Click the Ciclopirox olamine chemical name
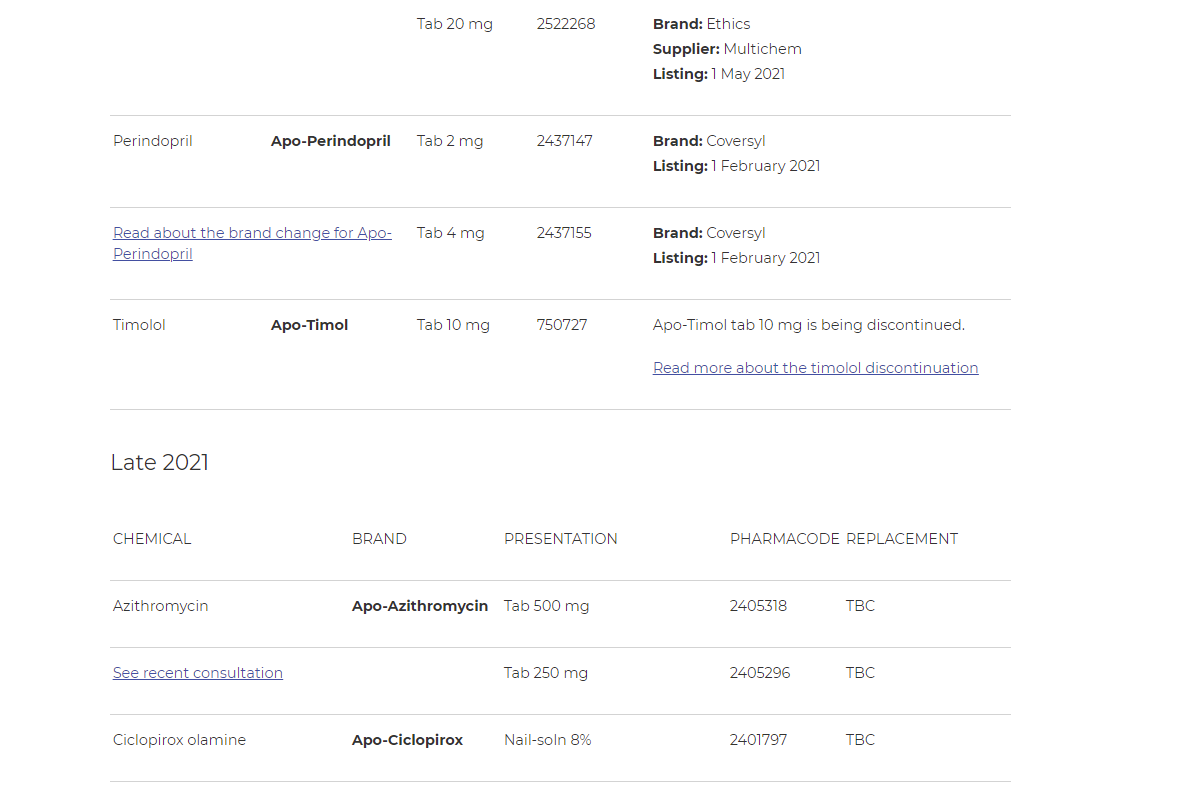 [179, 740]
